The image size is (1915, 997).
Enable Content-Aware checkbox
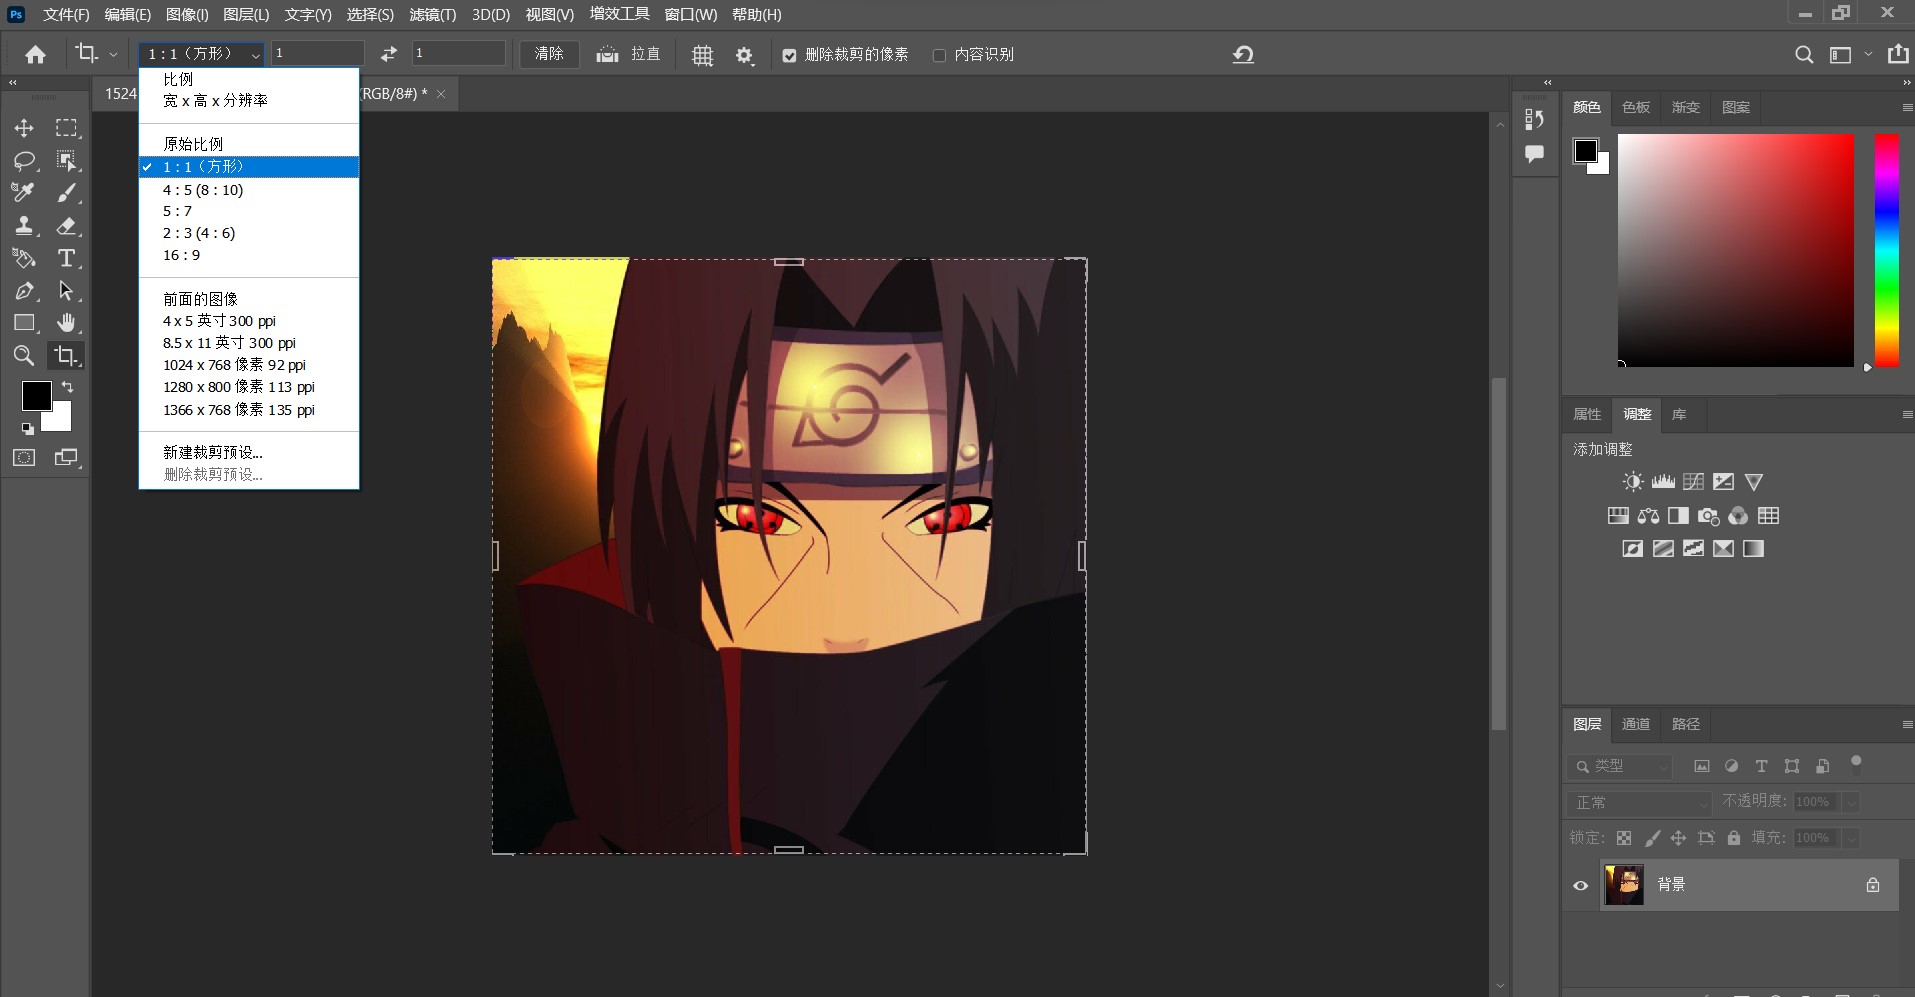(939, 55)
